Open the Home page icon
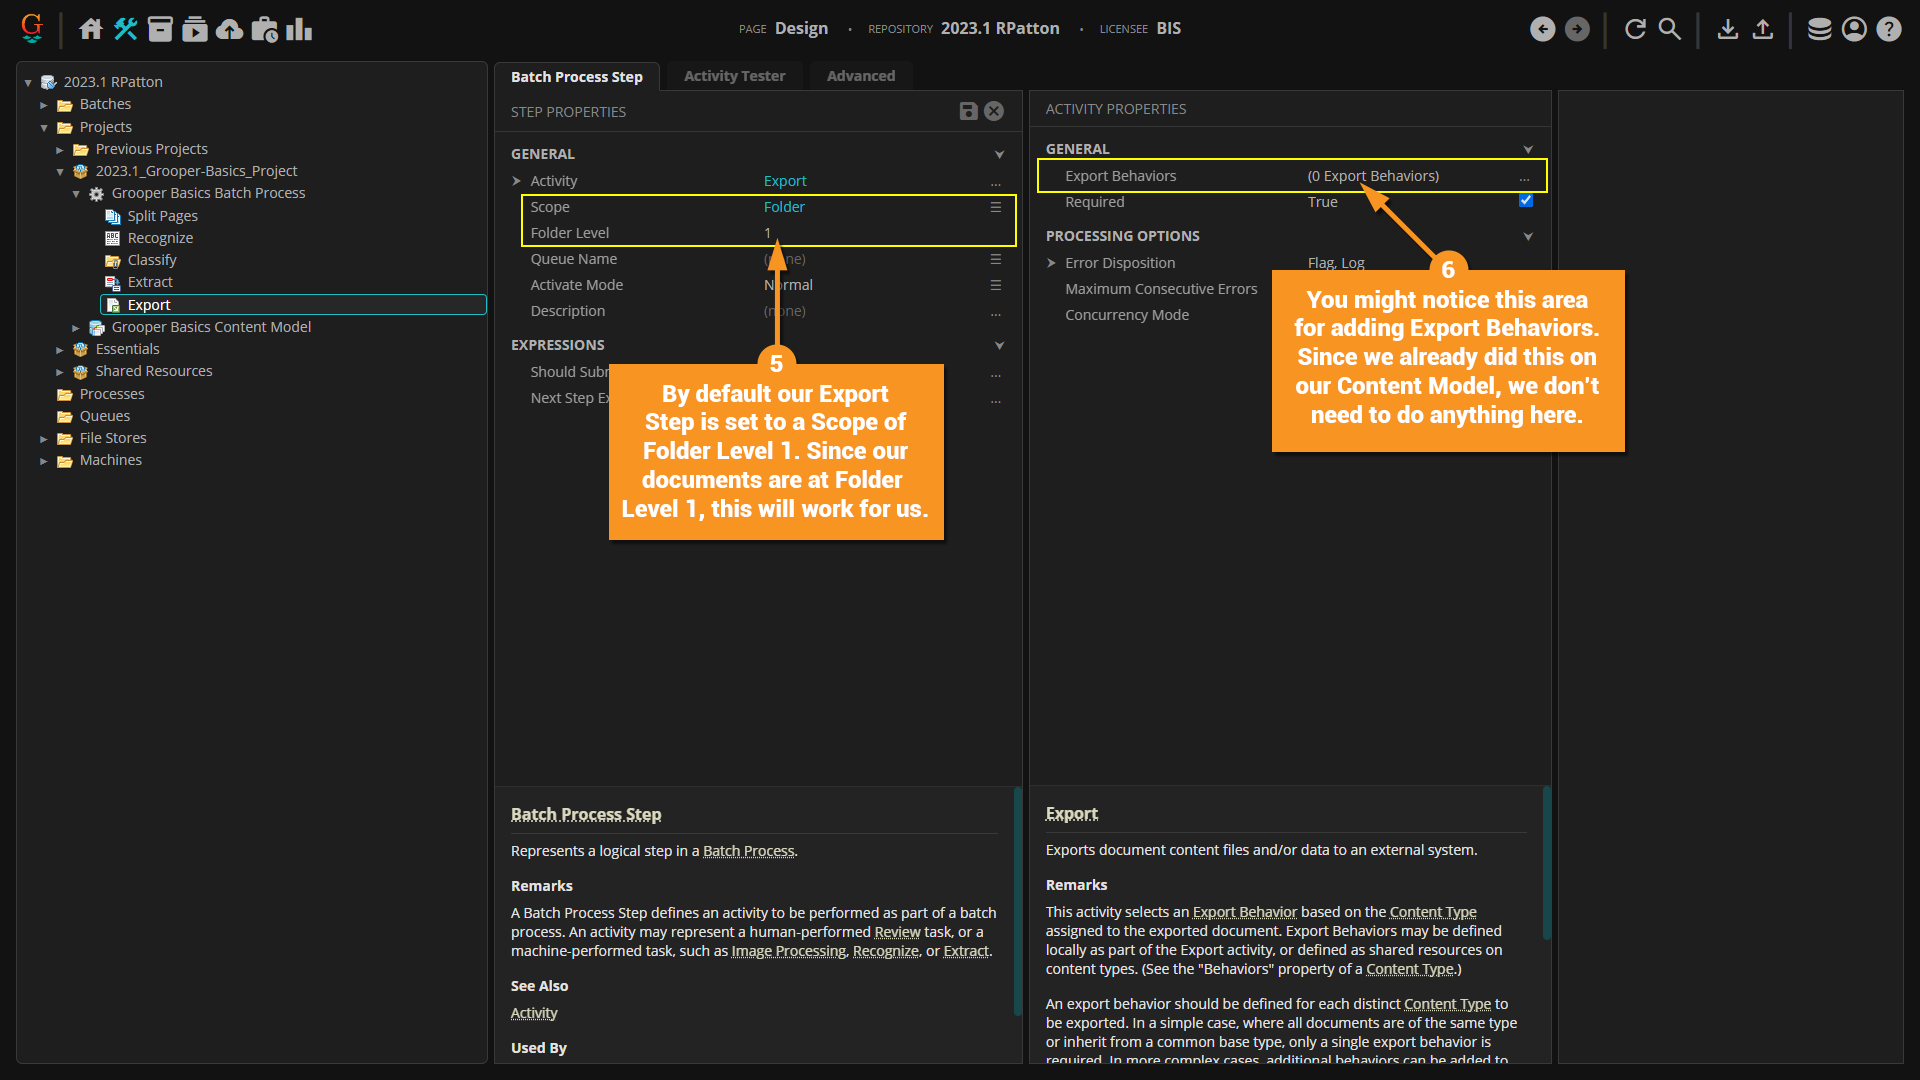The image size is (1920, 1080). click(x=91, y=29)
